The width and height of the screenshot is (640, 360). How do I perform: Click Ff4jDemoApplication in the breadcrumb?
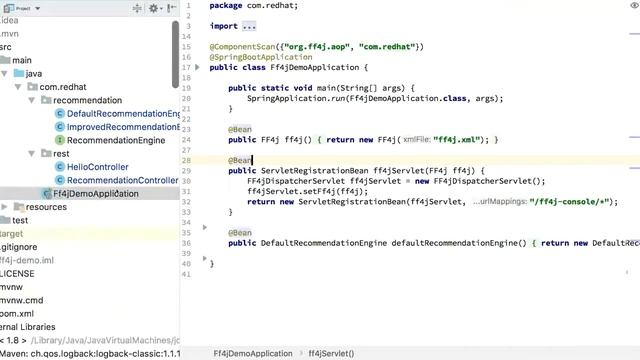253,353
